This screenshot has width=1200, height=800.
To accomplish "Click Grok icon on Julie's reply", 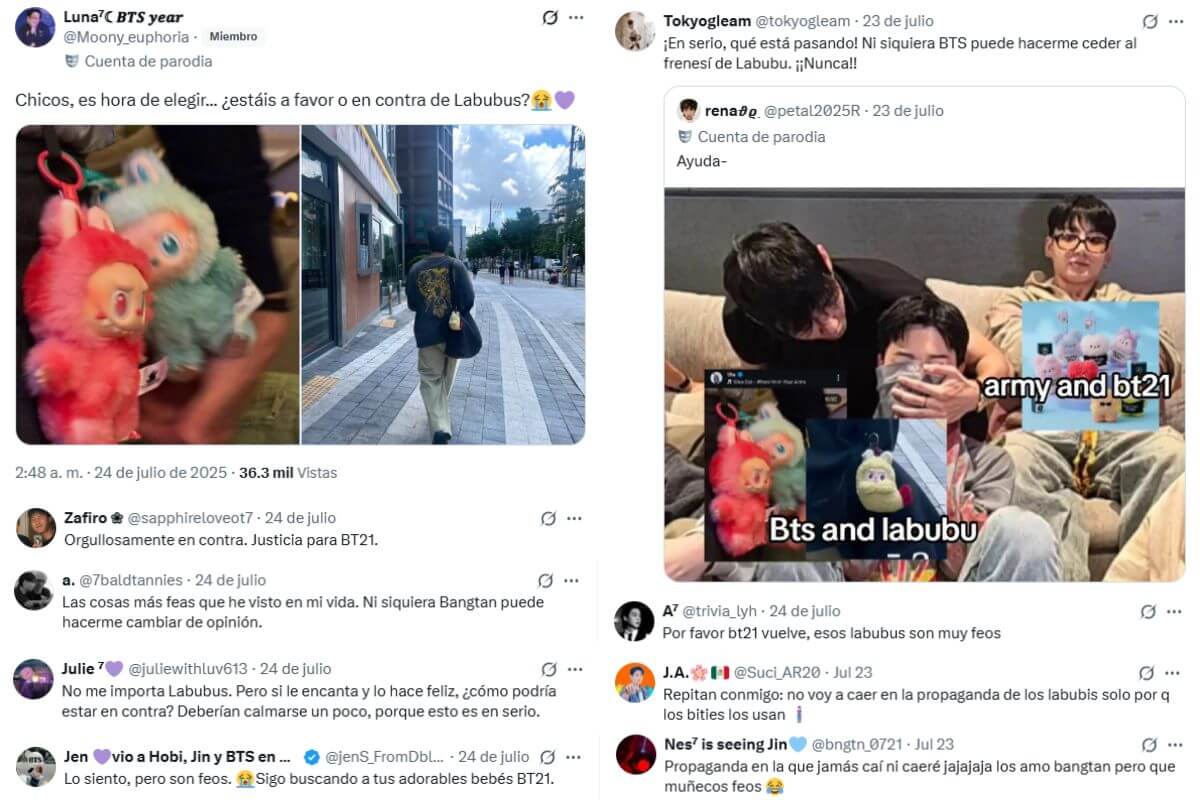I will [x=548, y=669].
